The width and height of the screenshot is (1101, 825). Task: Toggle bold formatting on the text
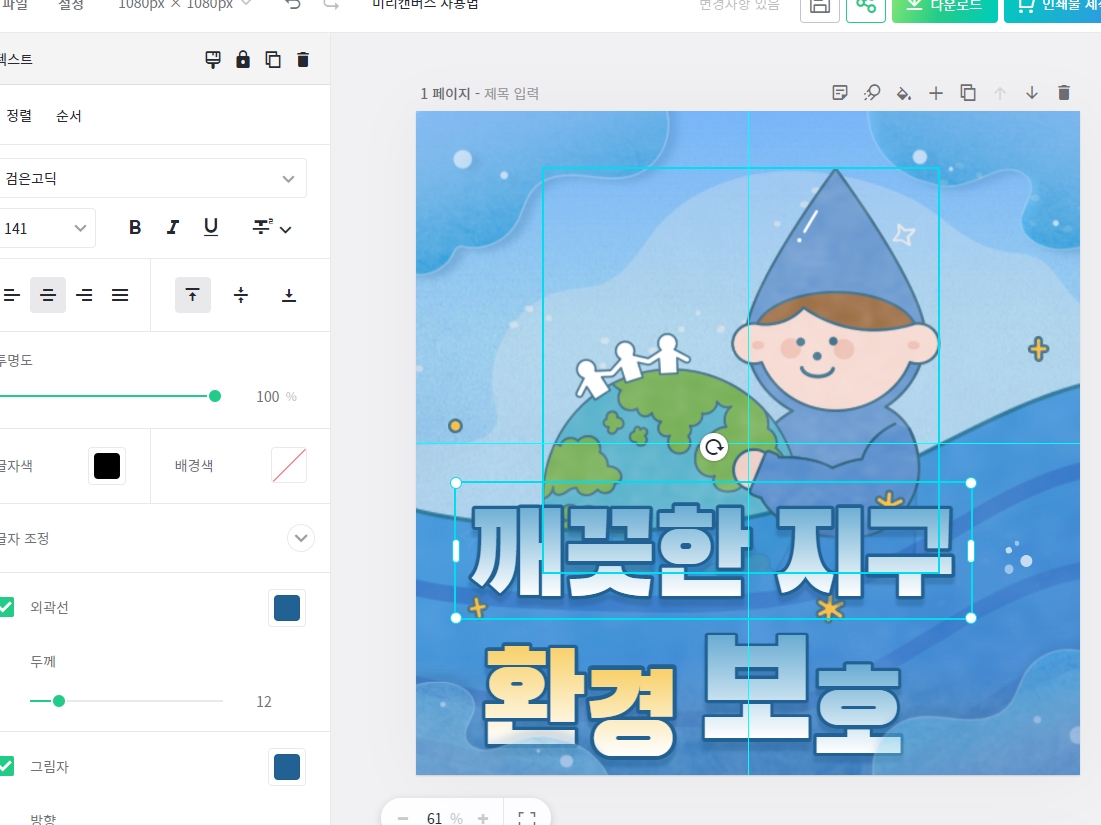[x=134, y=227]
